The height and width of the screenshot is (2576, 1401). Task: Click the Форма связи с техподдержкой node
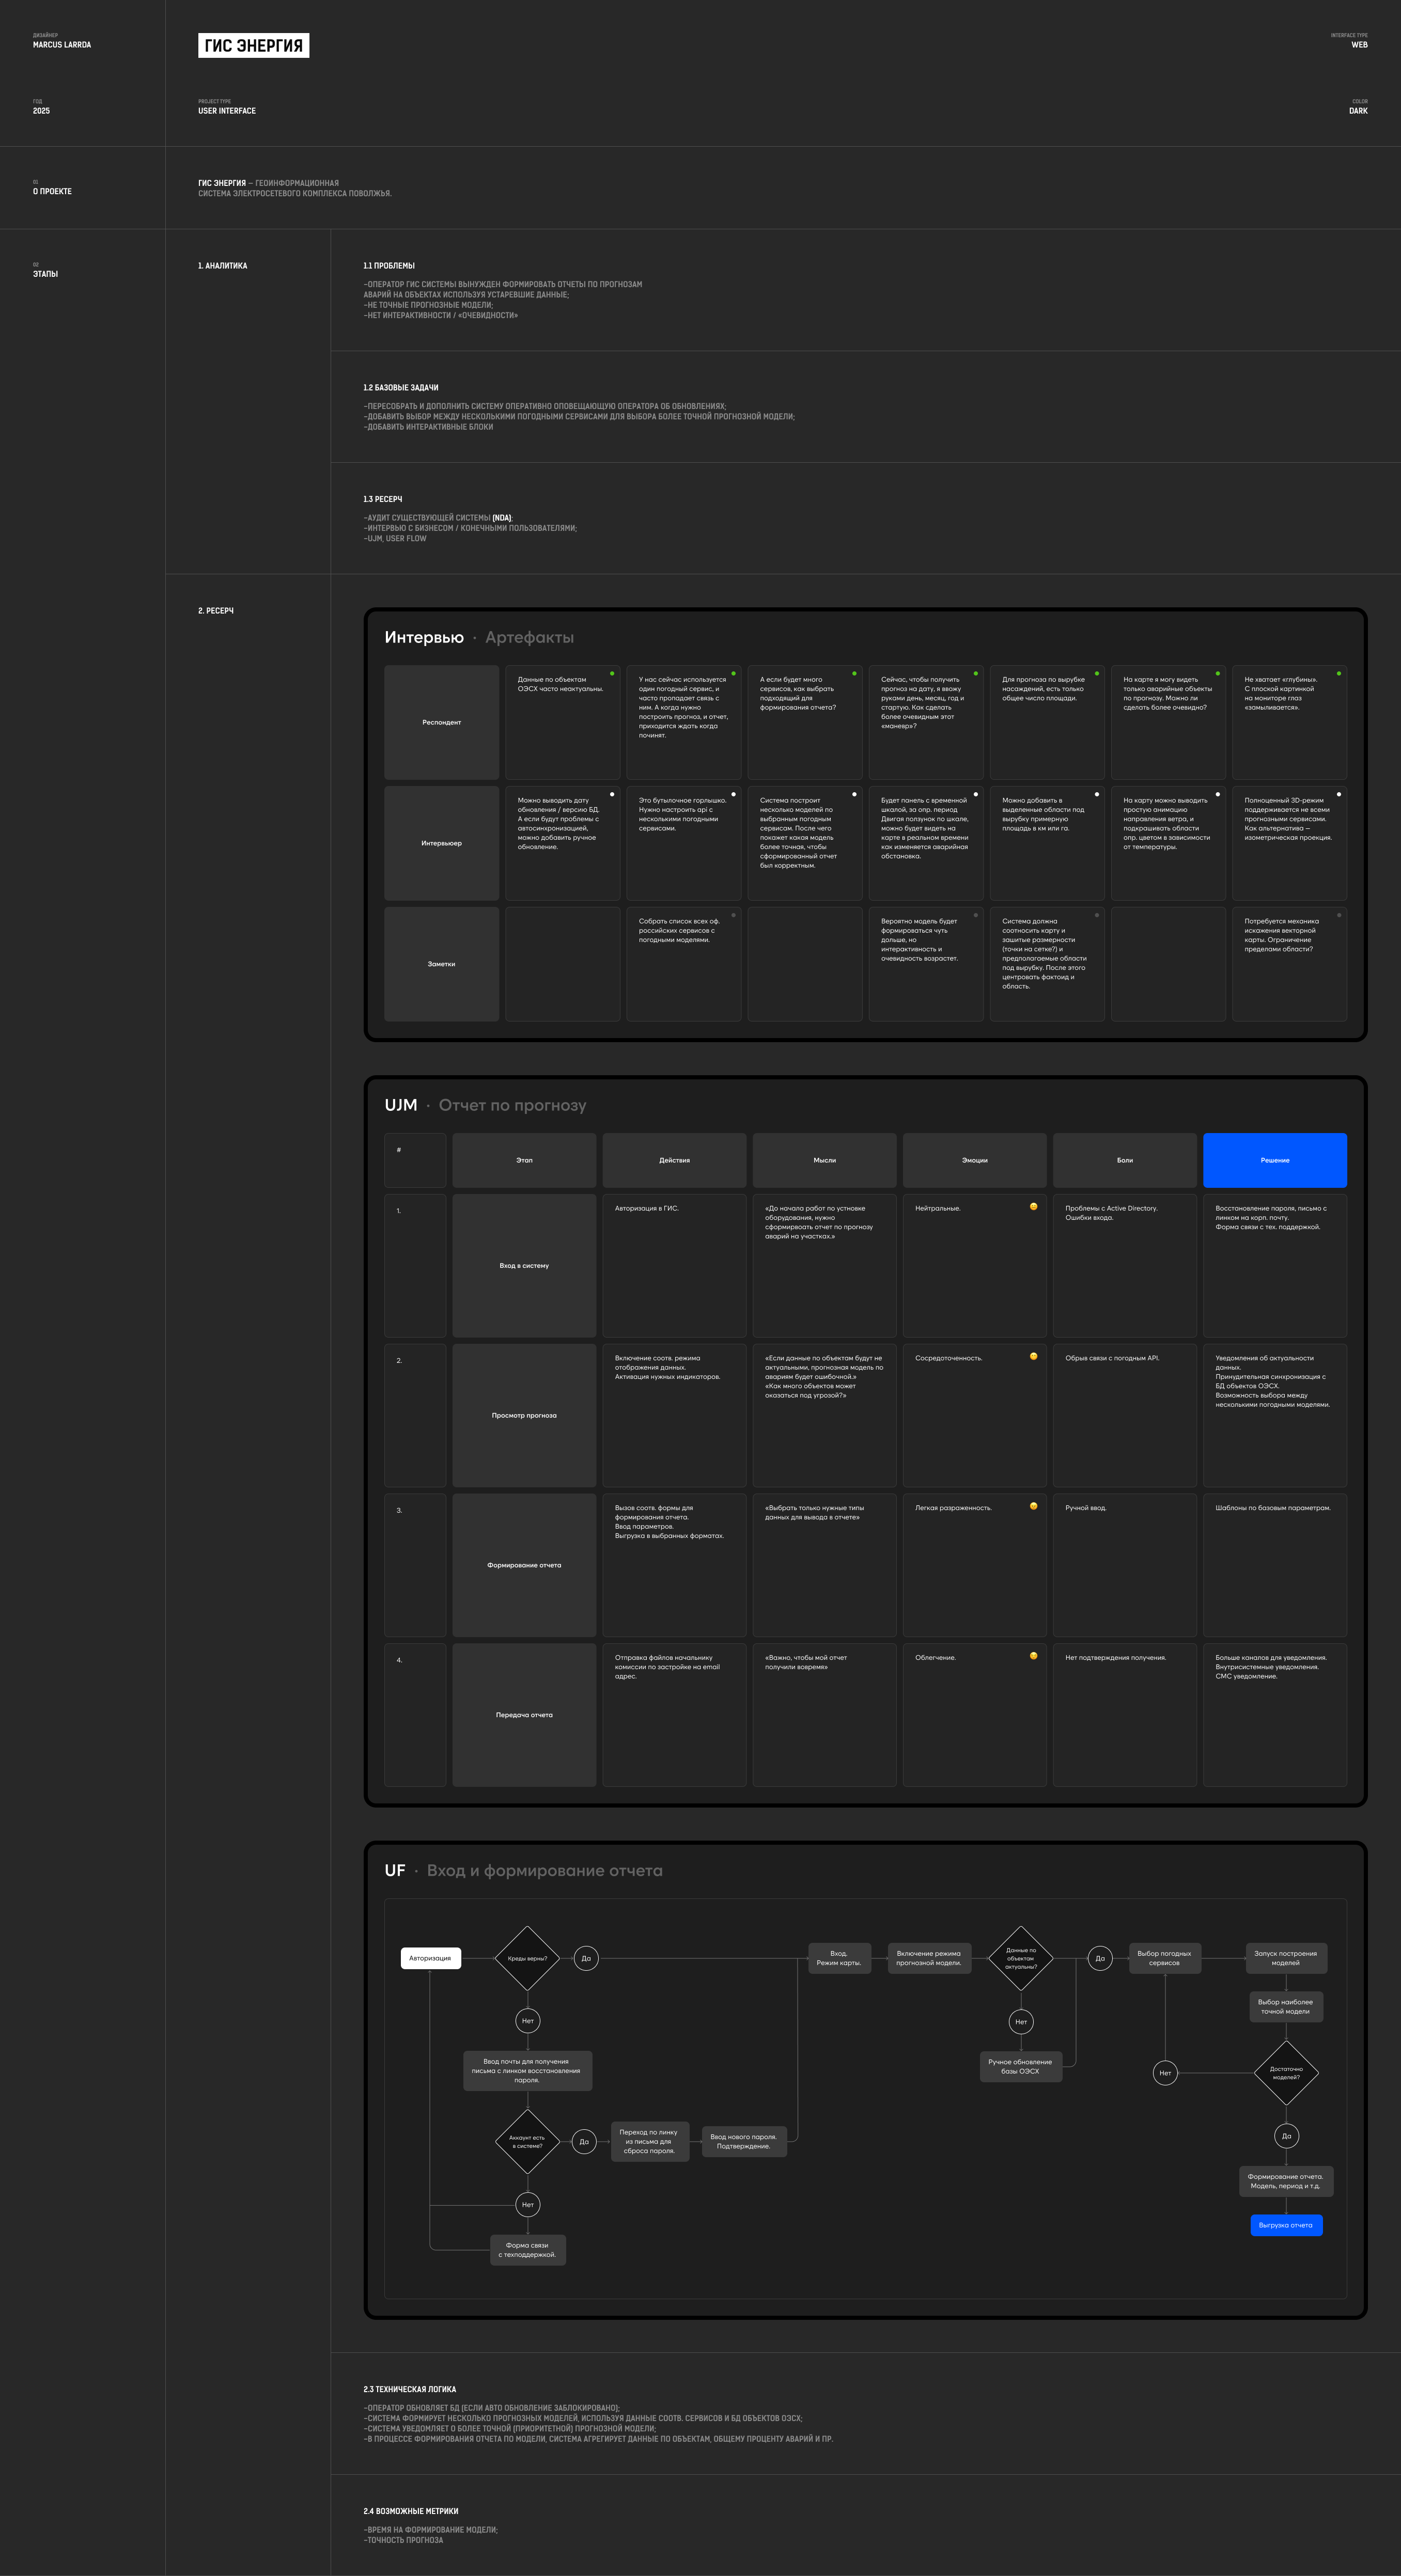click(527, 2249)
